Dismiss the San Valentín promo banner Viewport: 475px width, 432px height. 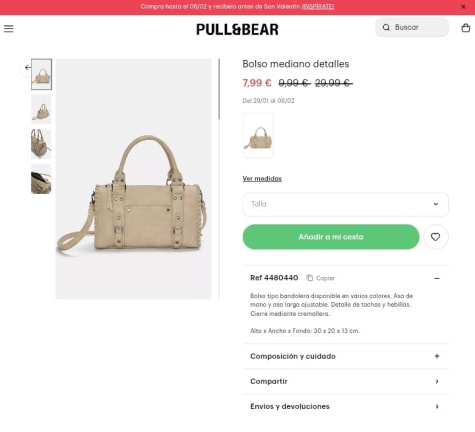tap(463, 7)
